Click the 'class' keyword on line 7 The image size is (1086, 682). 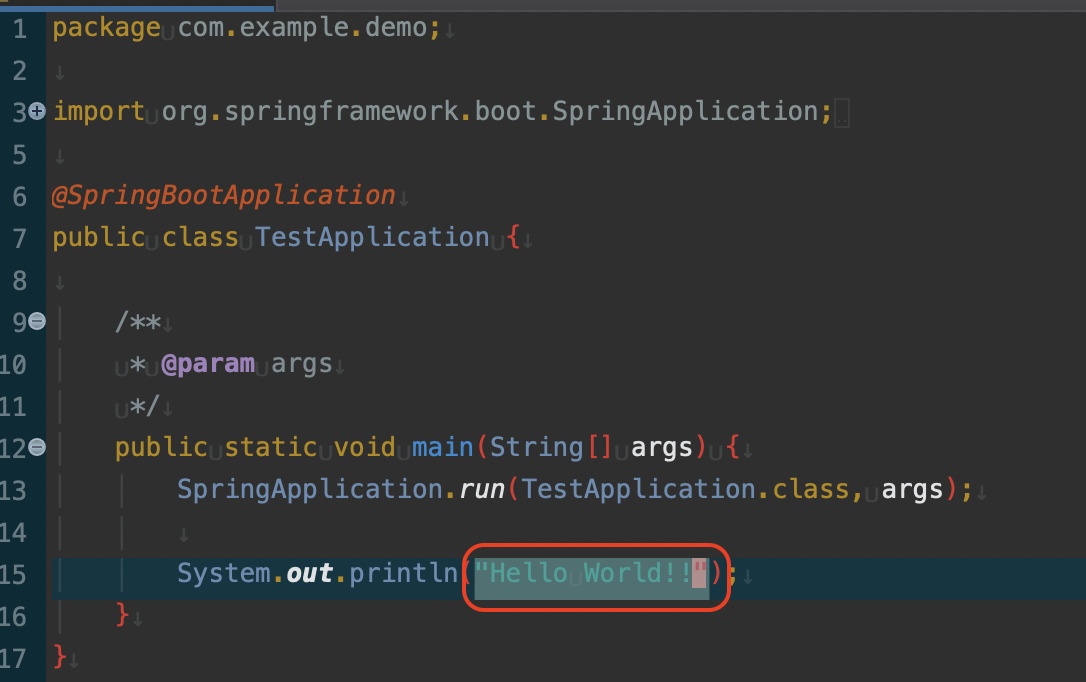click(x=200, y=237)
